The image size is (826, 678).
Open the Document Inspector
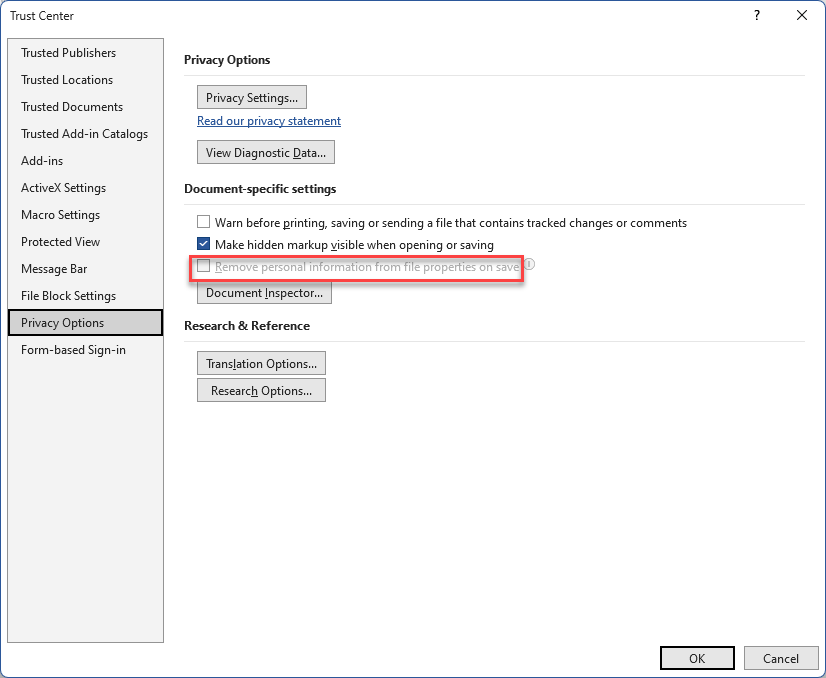pyautogui.click(x=264, y=293)
